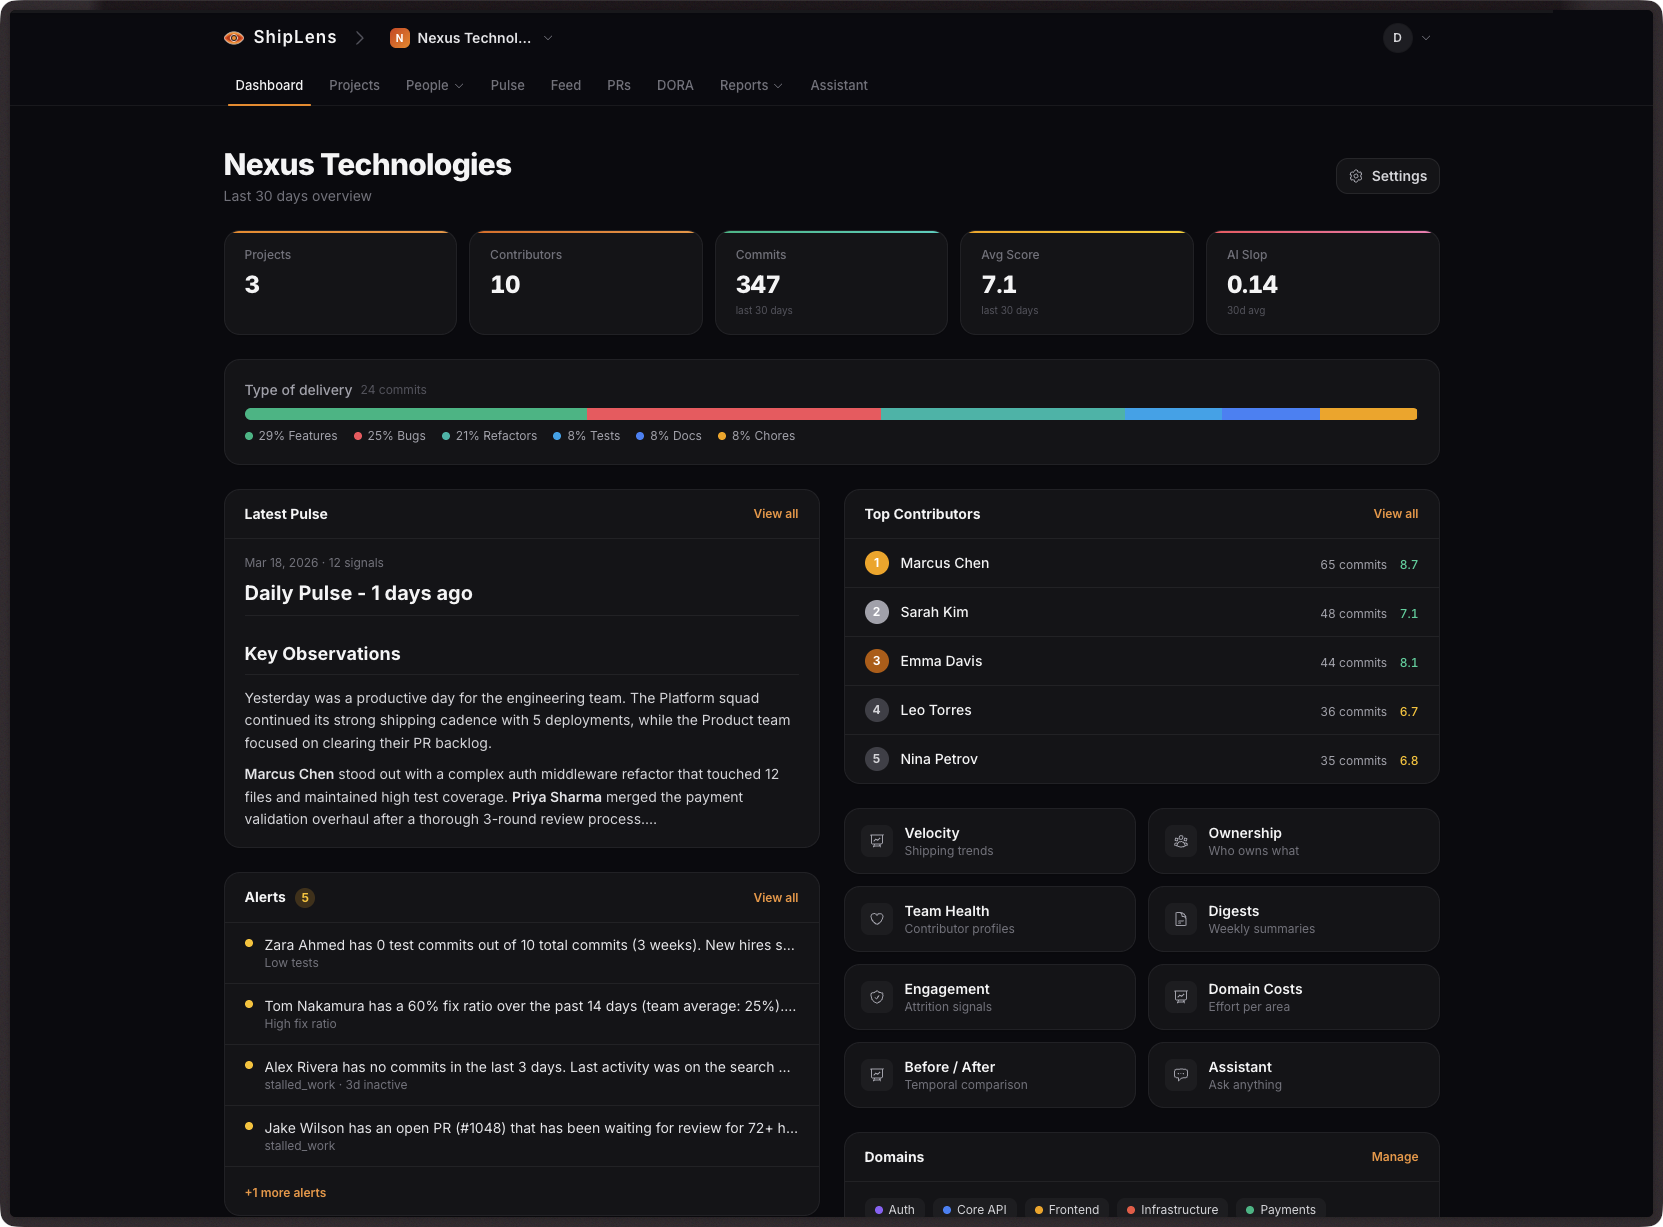Open the Reports dropdown menu
Viewport: 1663px width, 1227px height.
750,85
